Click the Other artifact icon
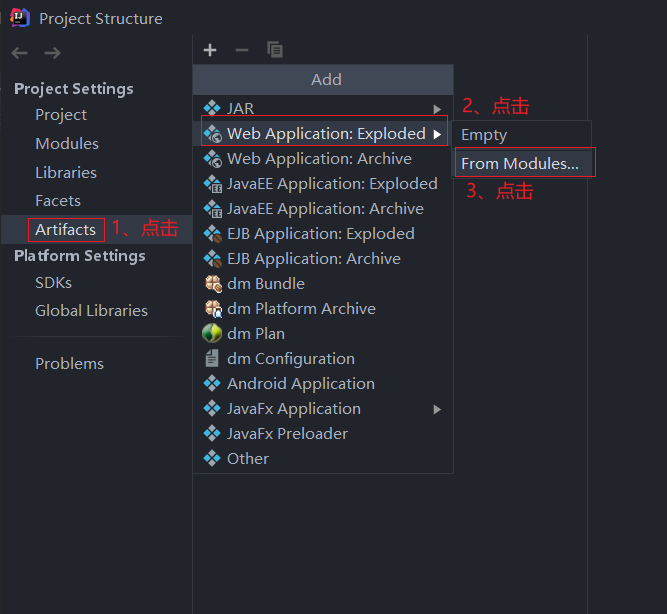 (x=212, y=459)
